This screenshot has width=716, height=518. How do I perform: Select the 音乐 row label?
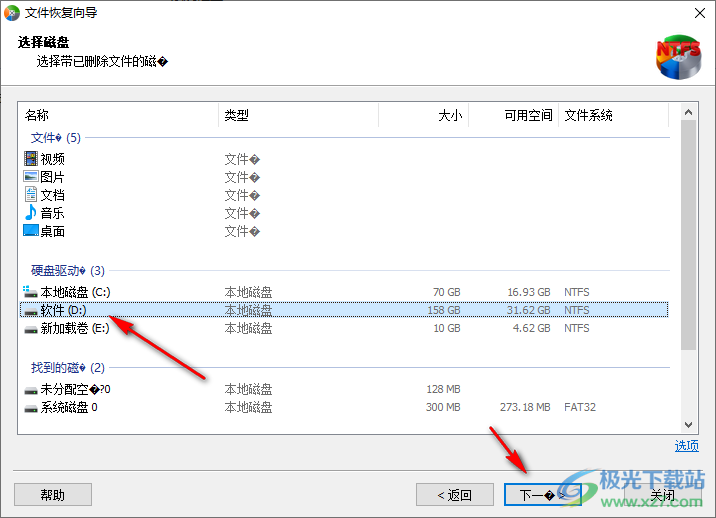pyautogui.click(x=53, y=213)
